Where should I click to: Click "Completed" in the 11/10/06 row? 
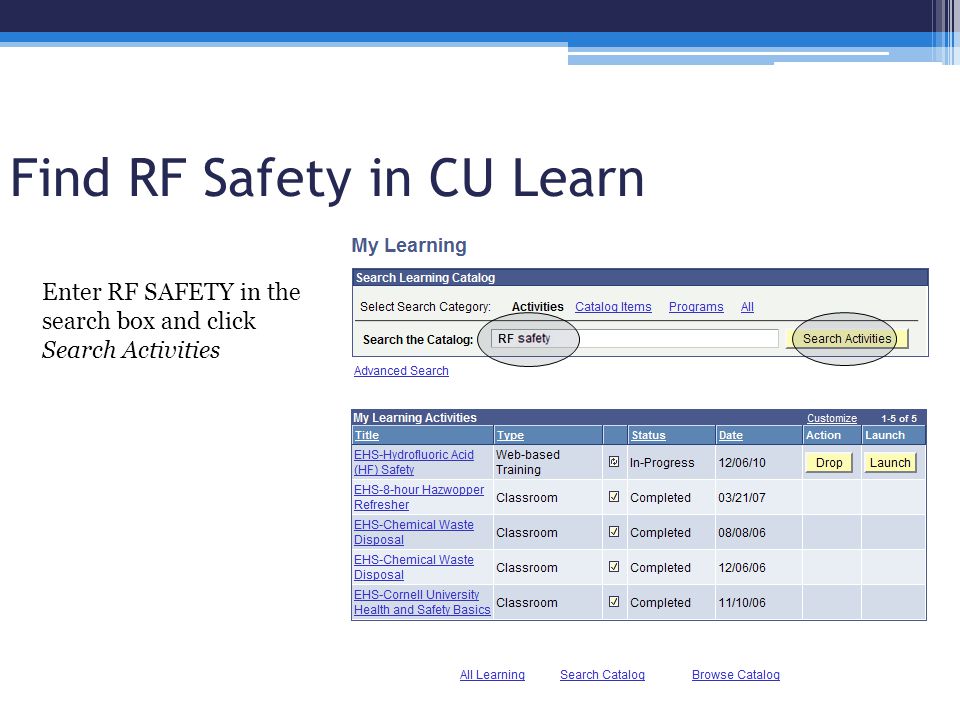pyautogui.click(x=660, y=602)
